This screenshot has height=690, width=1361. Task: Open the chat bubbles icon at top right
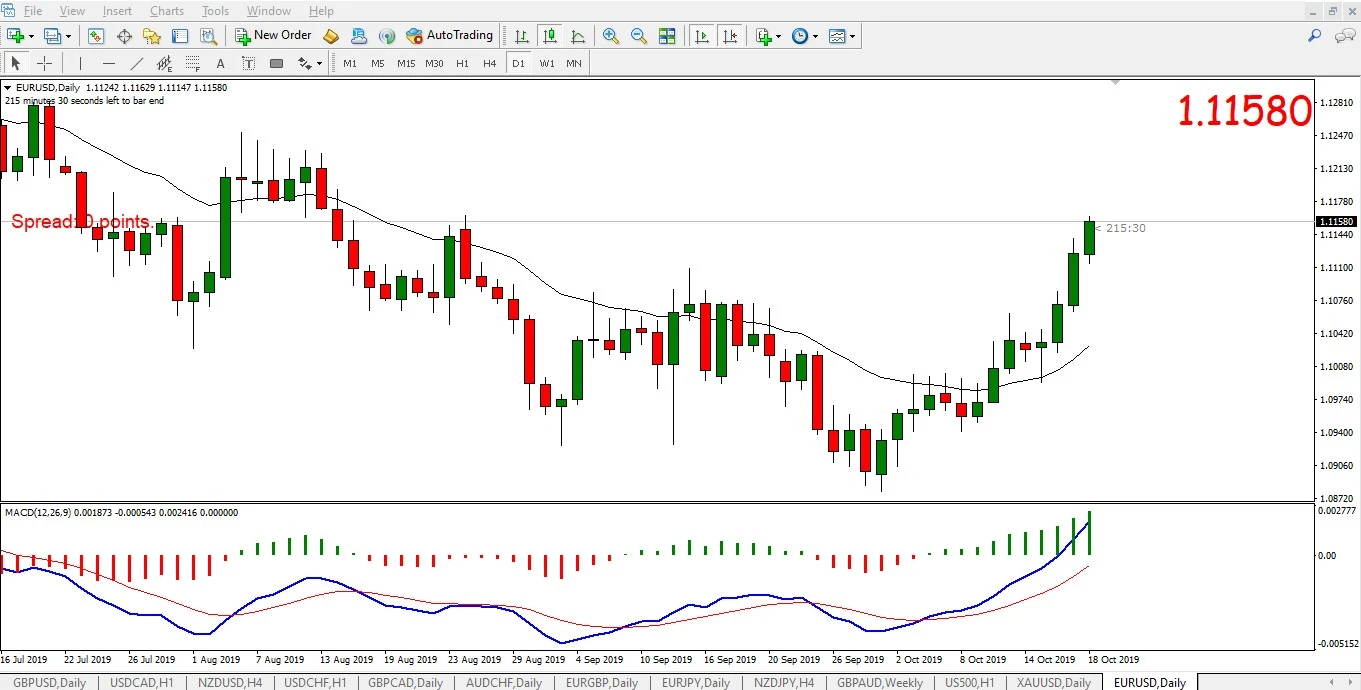pos(1345,36)
